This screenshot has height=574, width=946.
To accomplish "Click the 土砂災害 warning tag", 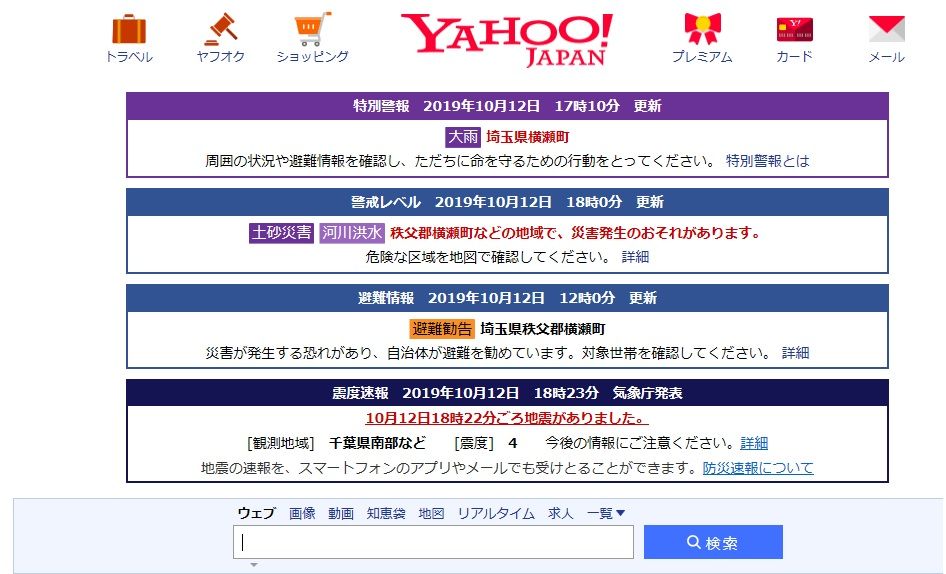I will pyautogui.click(x=281, y=233).
